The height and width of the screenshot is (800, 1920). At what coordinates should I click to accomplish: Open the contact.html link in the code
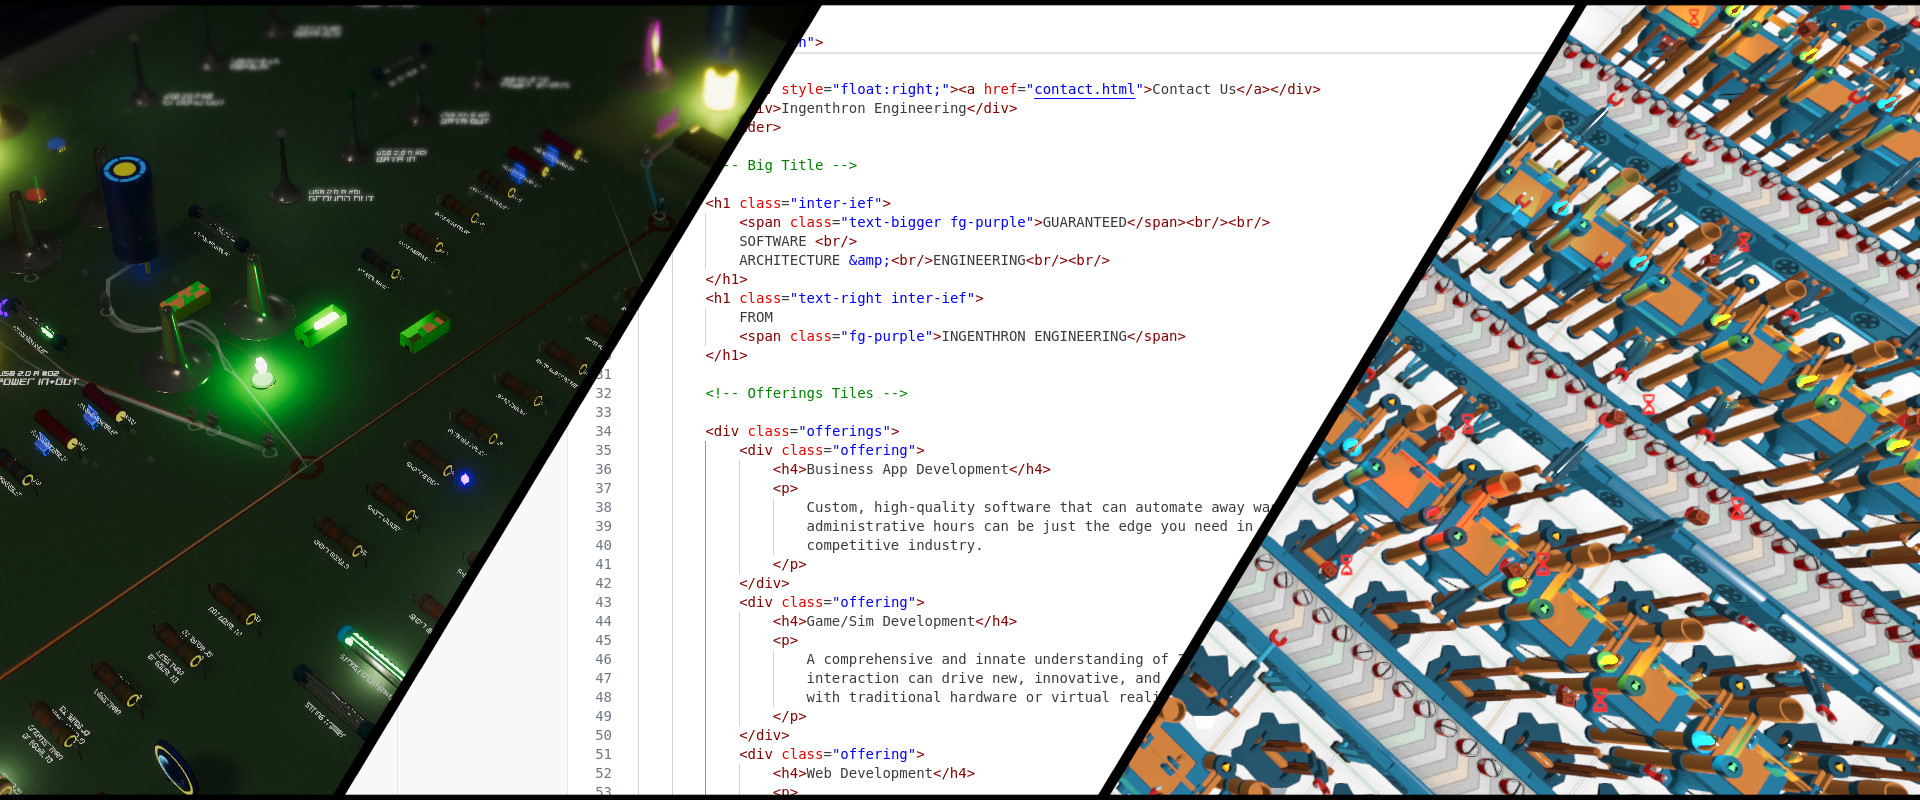pos(1085,89)
